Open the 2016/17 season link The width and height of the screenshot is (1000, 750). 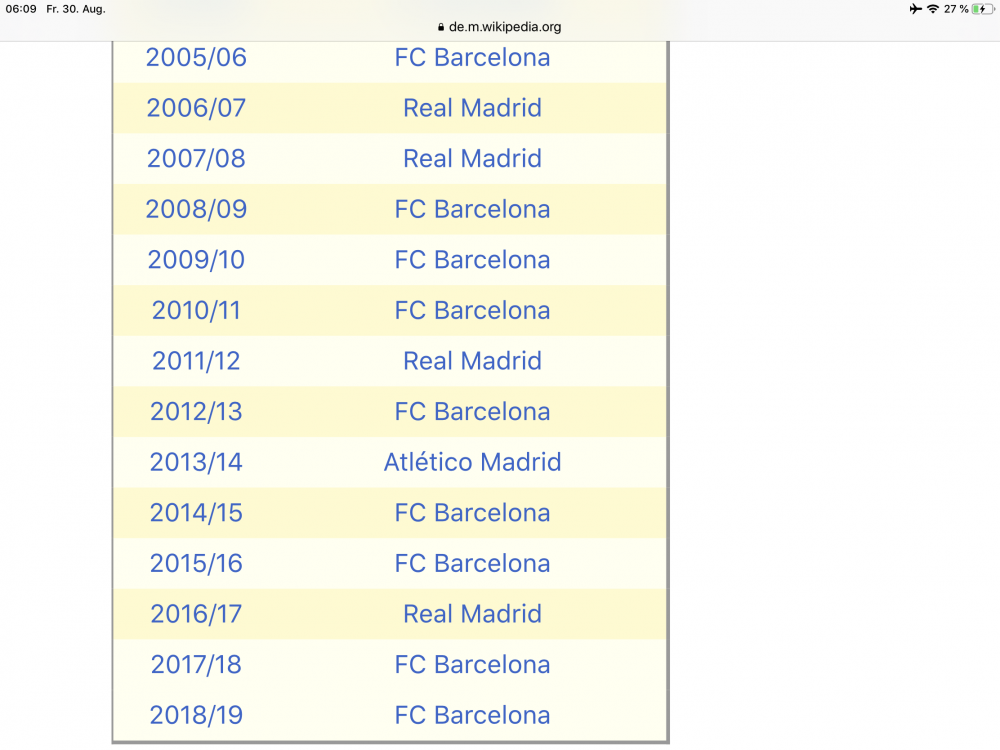[196, 614]
